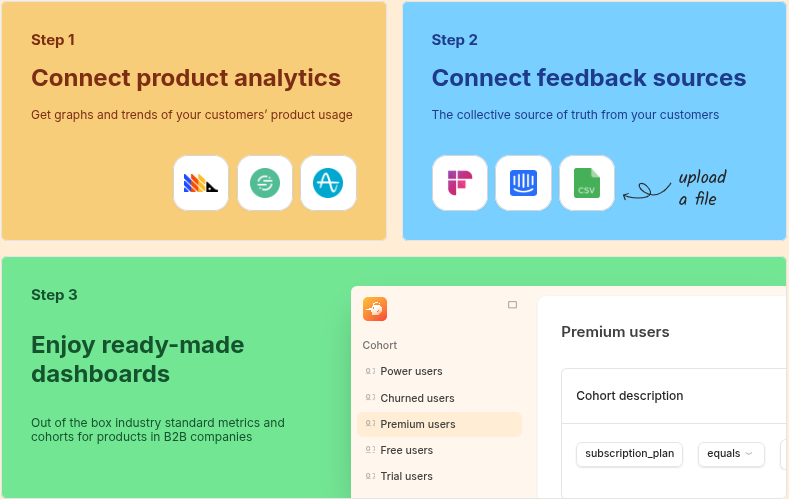Open the Trial users cohort

[x=406, y=476]
